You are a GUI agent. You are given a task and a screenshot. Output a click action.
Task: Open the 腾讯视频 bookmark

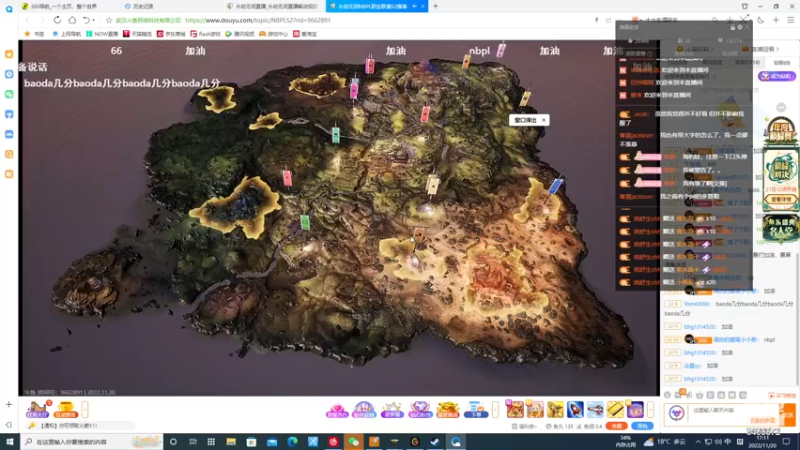tap(239, 34)
